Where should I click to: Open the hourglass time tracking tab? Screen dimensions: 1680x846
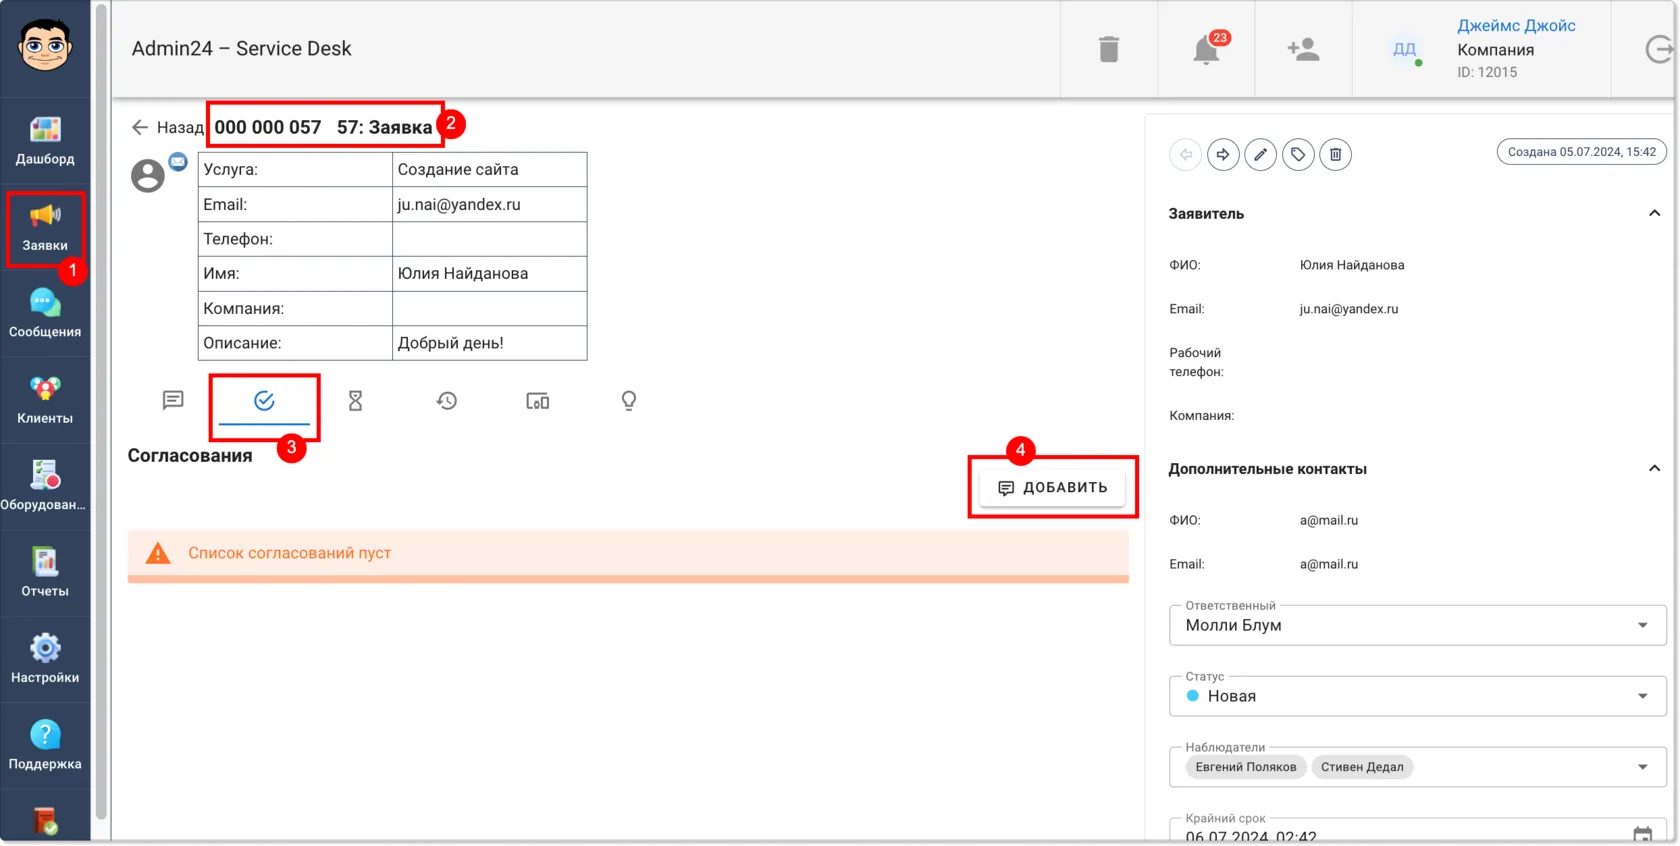pos(355,401)
